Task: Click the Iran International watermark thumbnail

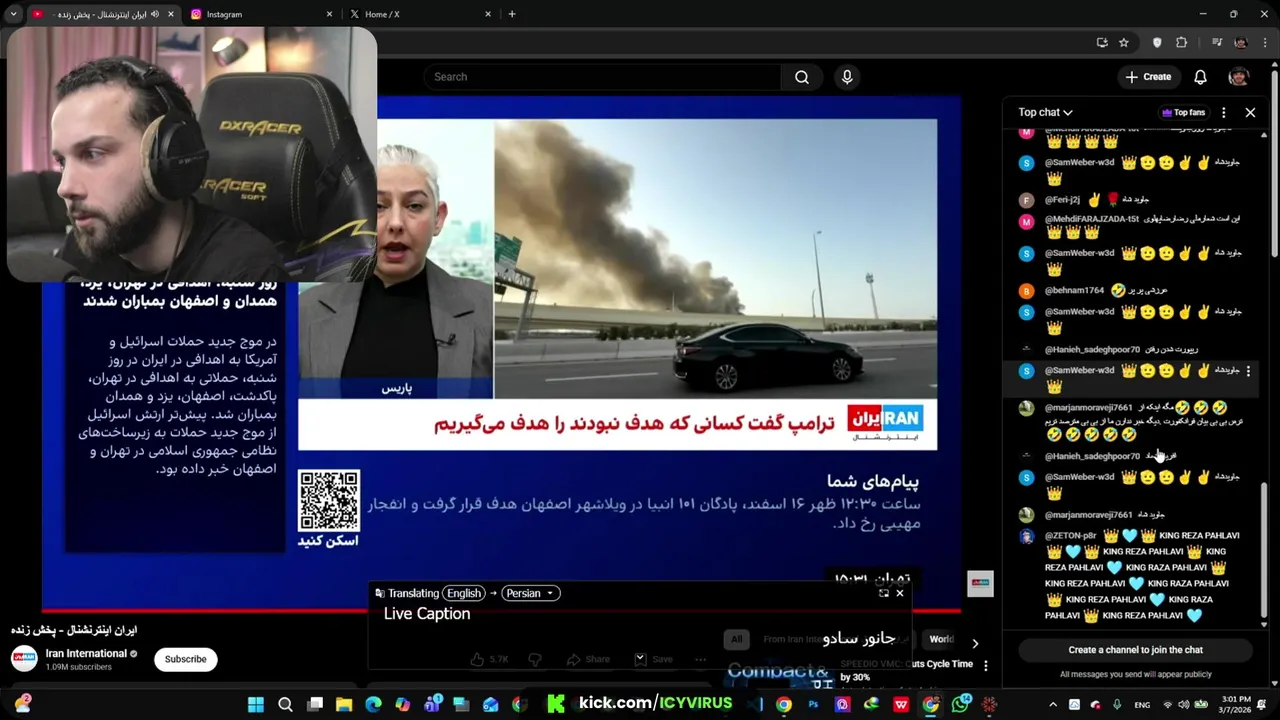Action: [980, 583]
